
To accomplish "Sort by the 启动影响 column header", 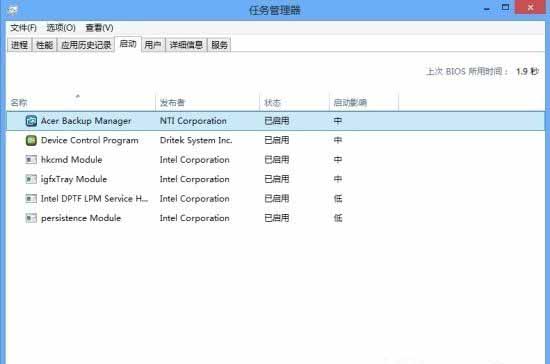I will [364, 103].
